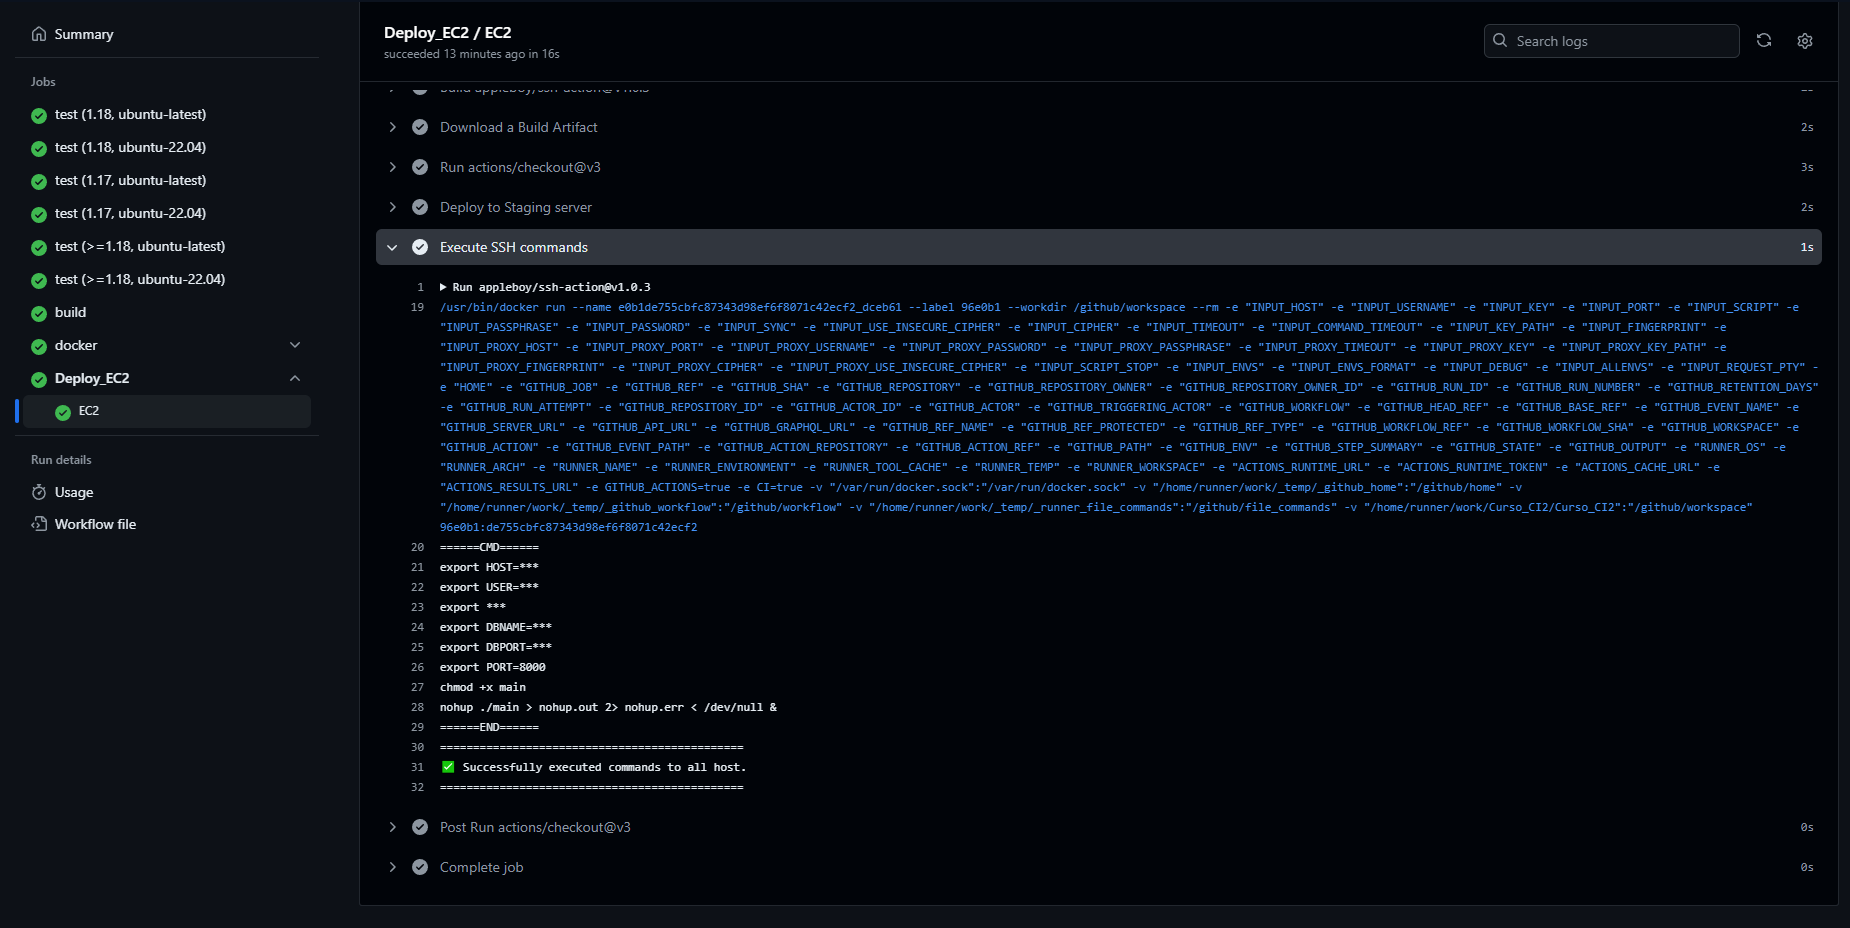The width and height of the screenshot is (1850, 928).
Task: Click status icon of Complete job
Action: pos(420,867)
